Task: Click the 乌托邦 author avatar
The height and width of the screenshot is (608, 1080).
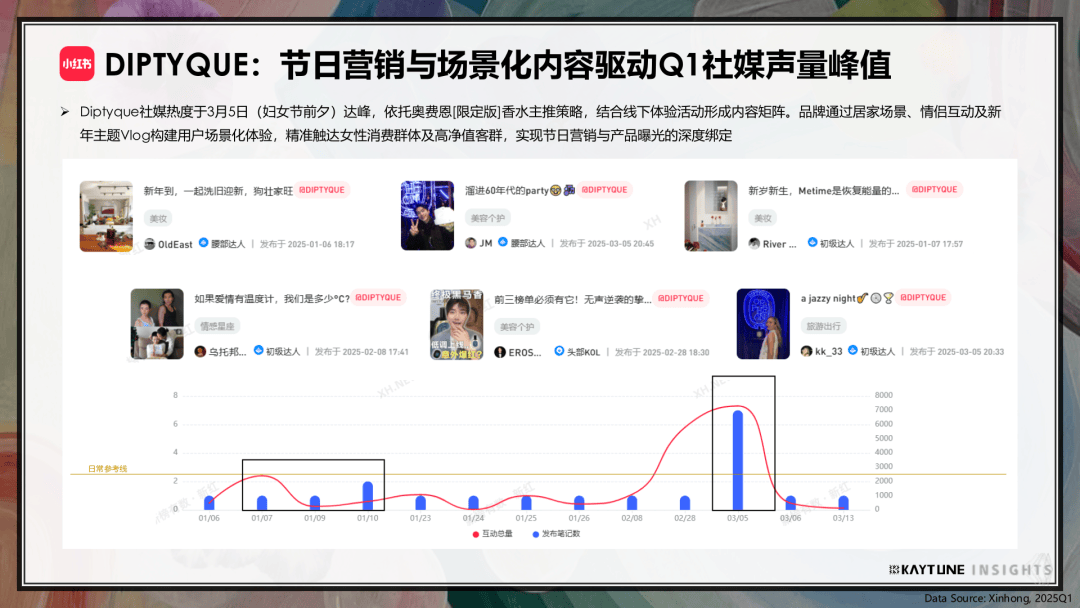Action: point(200,351)
